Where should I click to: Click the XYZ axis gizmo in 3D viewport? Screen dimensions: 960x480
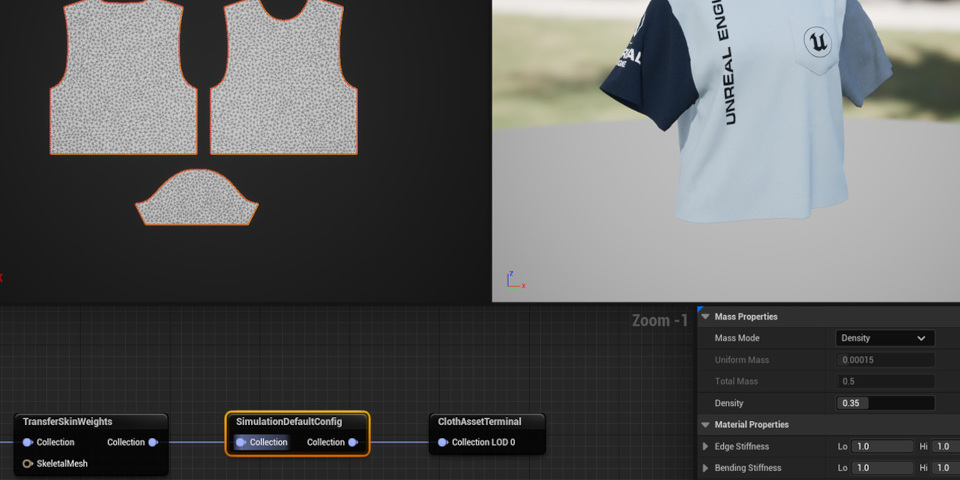(x=514, y=280)
